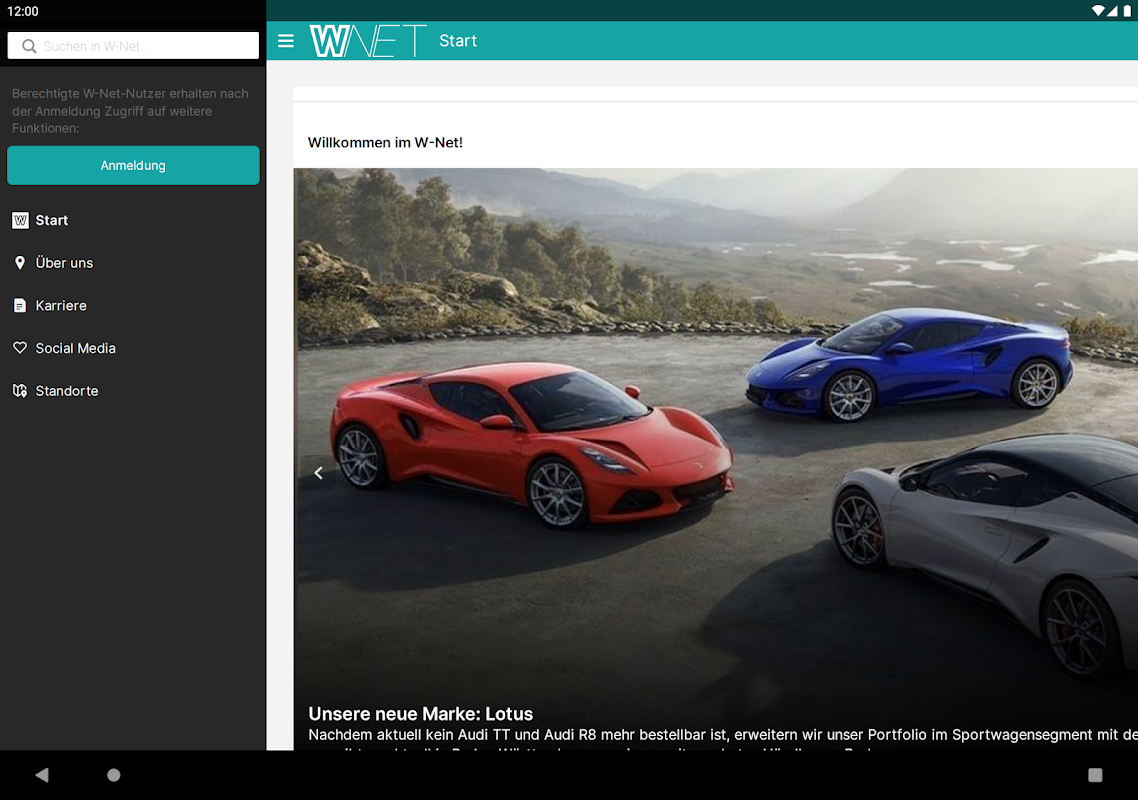Click the Anmeldung button
The width and height of the screenshot is (1138, 800).
[x=133, y=166]
